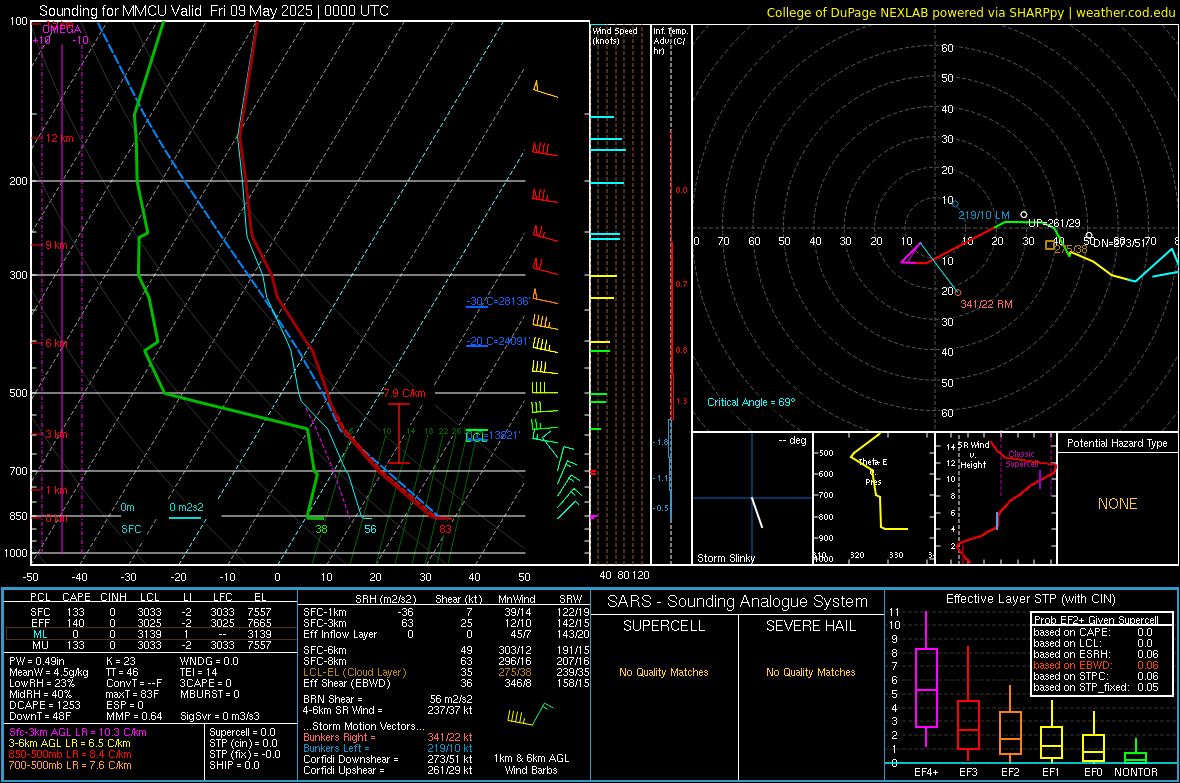The width and height of the screenshot is (1180, 783).
Task: Click the "SHIP = 0.0" value
Action: click(234, 765)
